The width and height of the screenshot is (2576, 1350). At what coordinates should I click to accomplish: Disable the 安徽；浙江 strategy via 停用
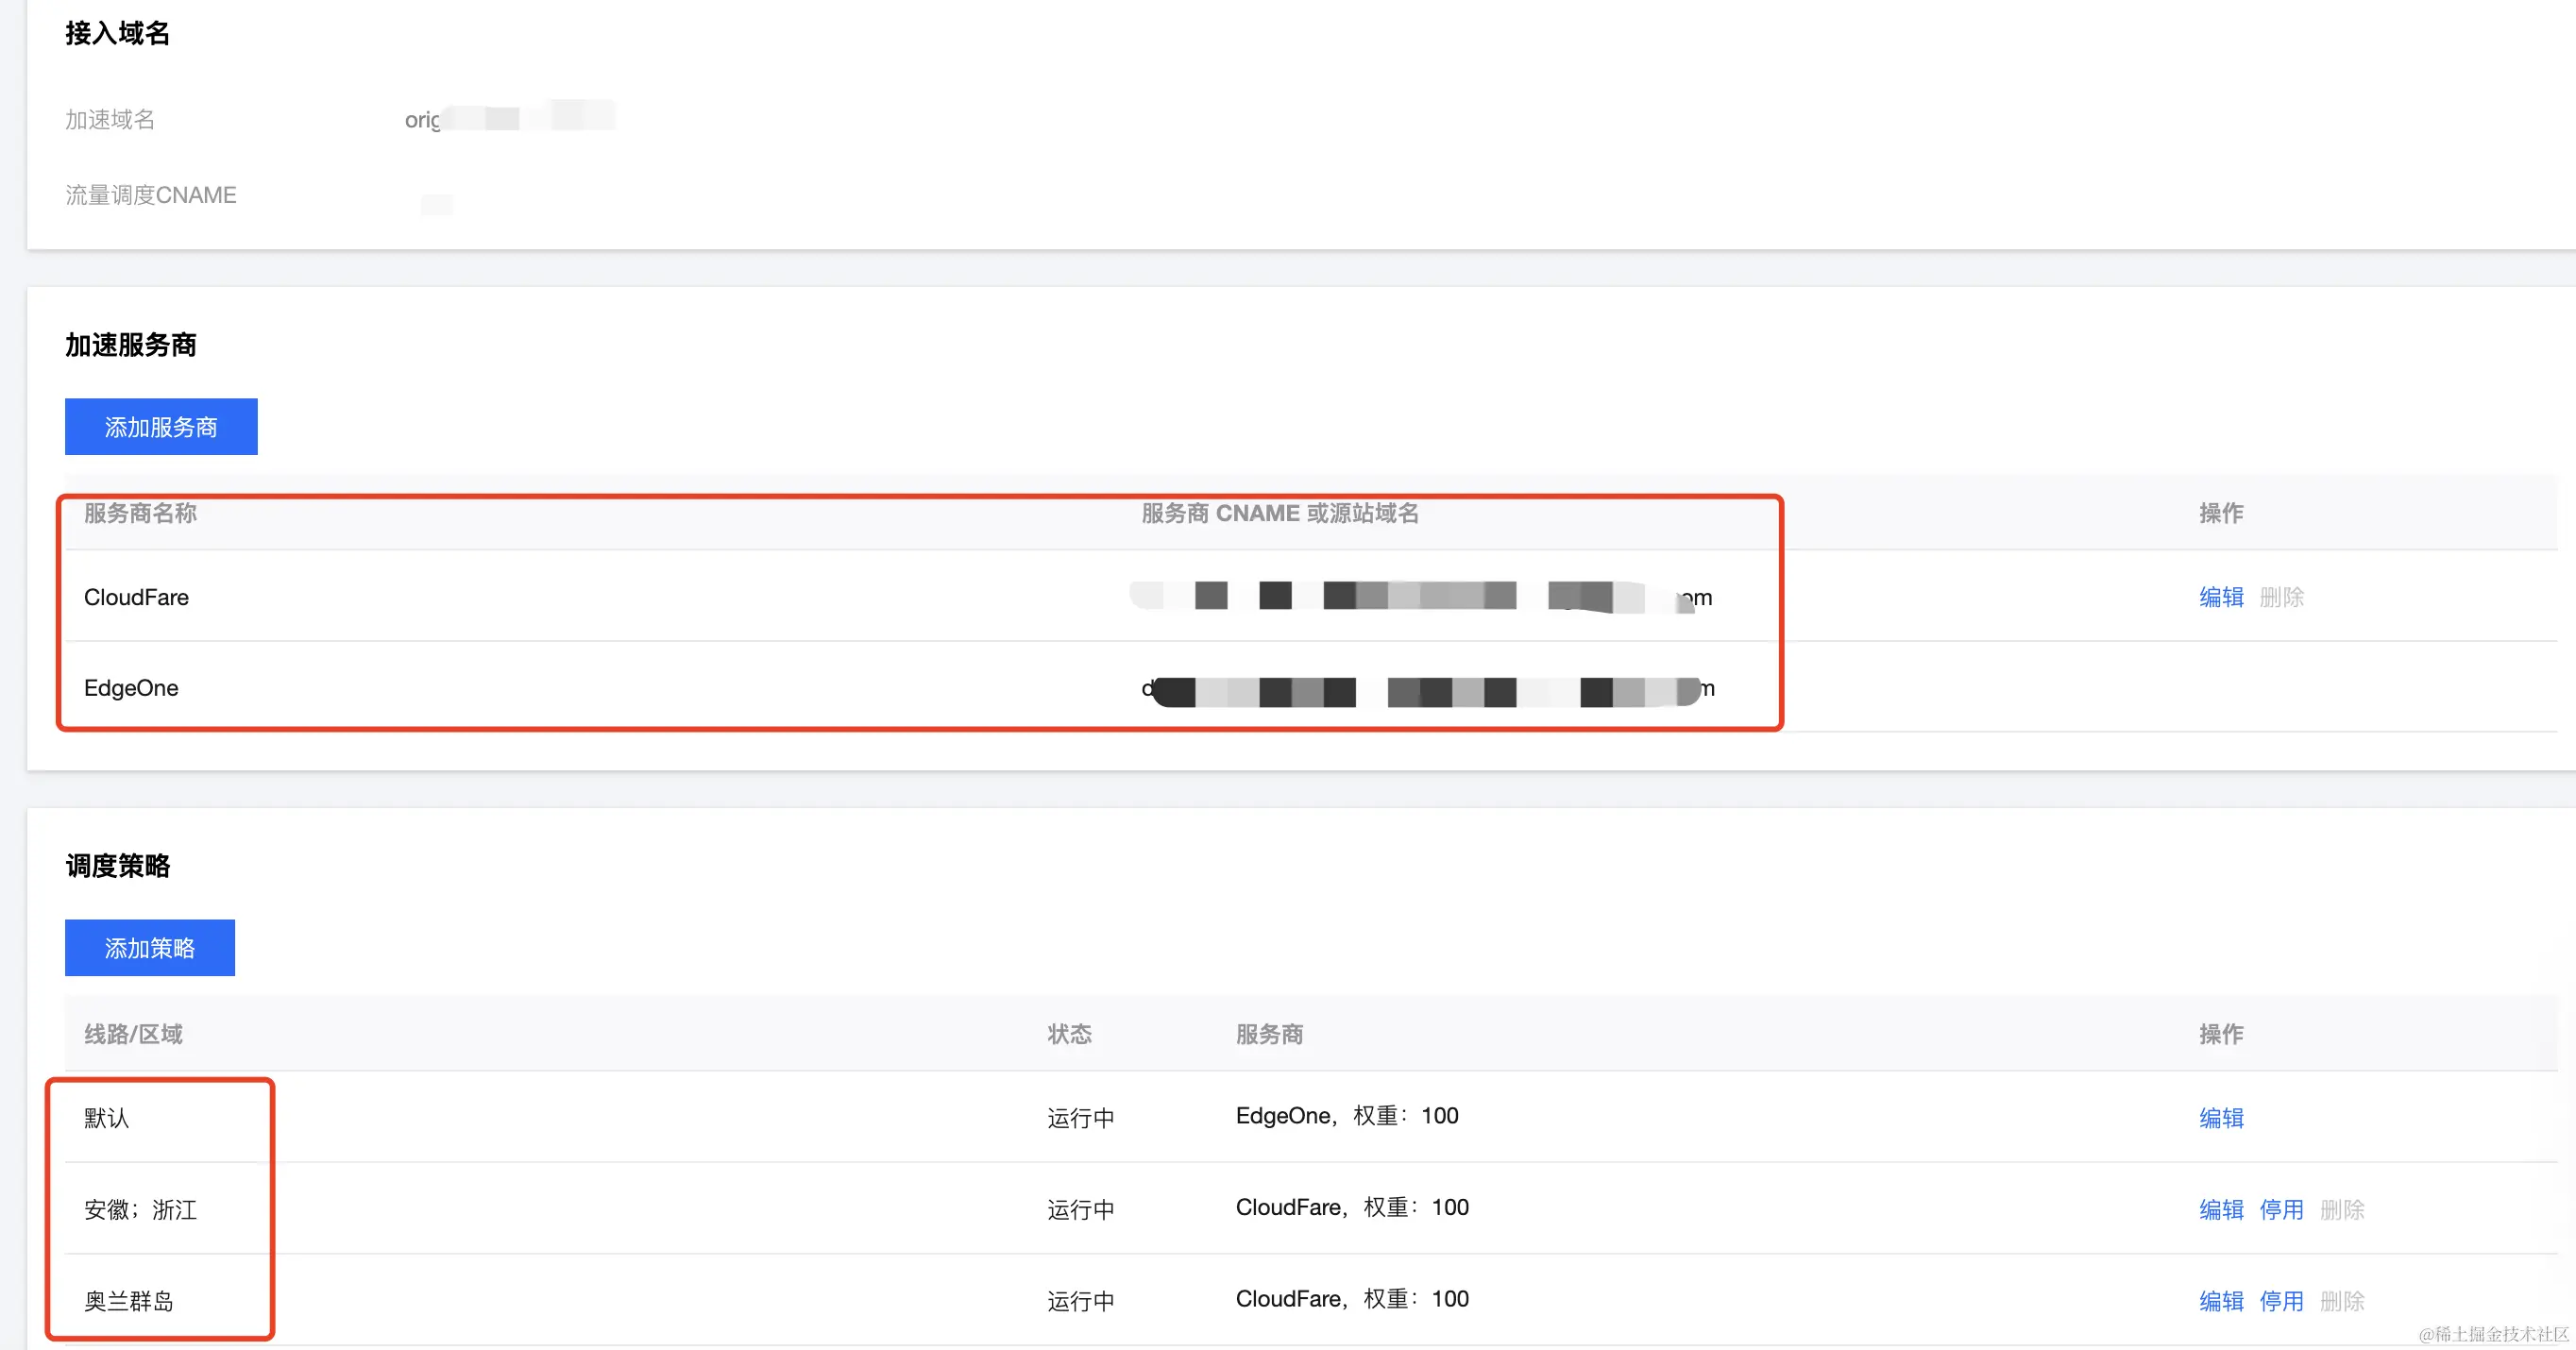2281,1210
